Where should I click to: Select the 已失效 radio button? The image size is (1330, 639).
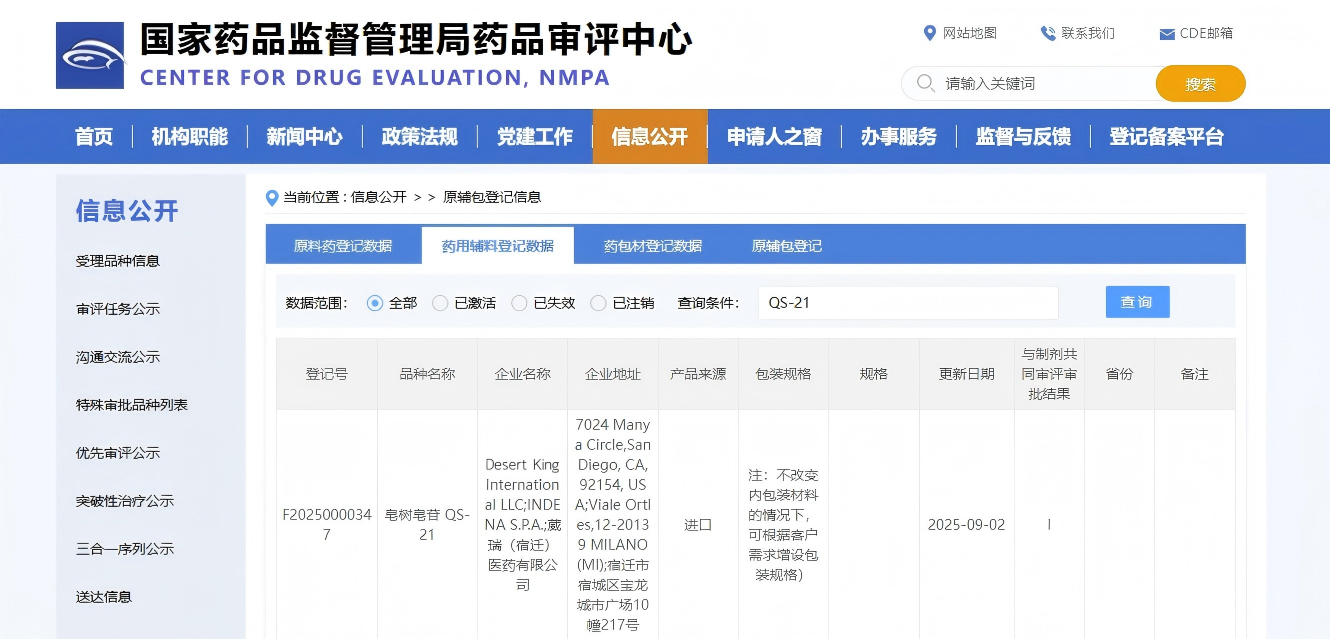point(519,303)
